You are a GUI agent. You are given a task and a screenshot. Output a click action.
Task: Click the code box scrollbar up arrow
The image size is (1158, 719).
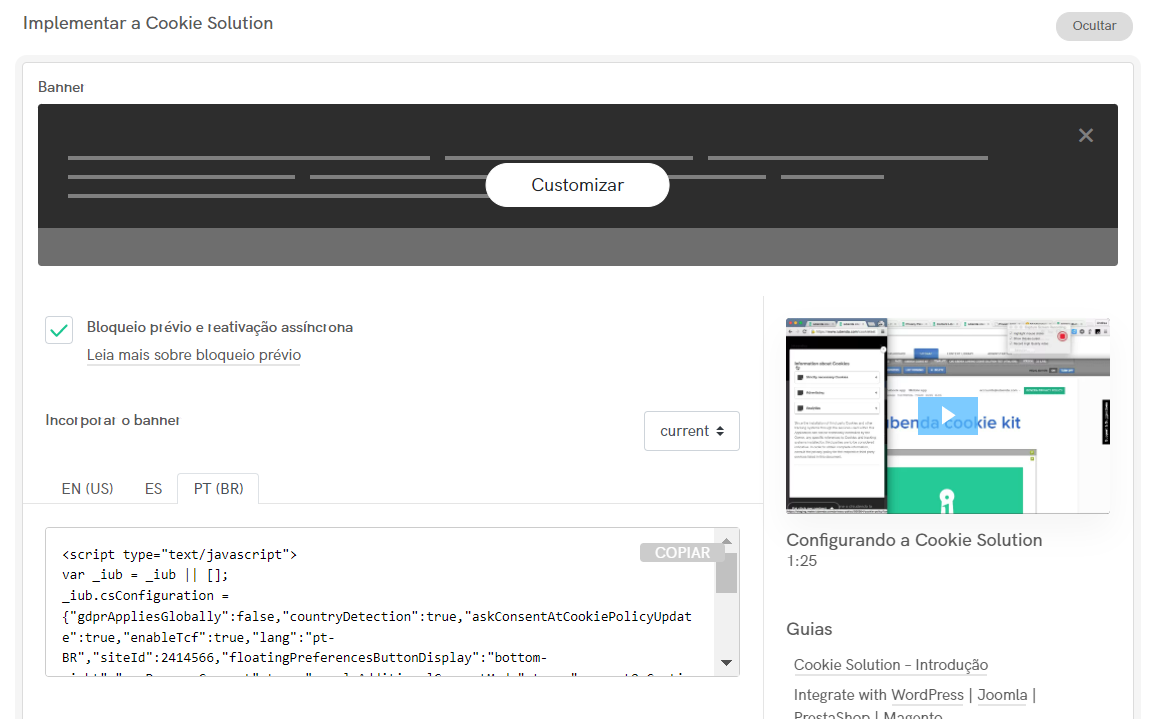pos(727,540)
